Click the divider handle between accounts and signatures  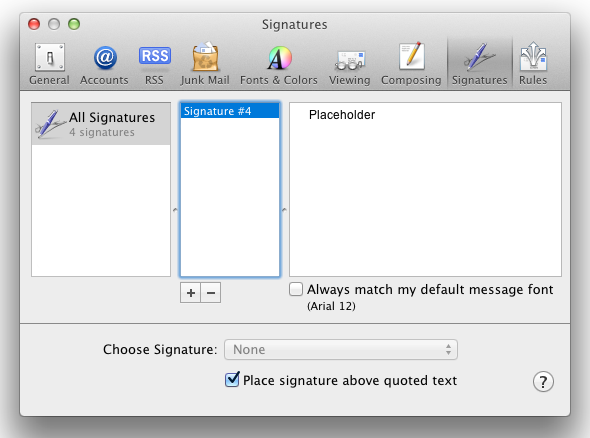pyautogui.click(x=175, y=210)
